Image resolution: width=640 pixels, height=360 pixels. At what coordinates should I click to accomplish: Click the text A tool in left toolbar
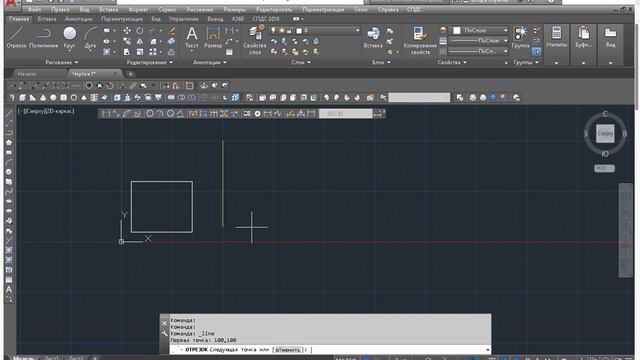(x=9, y=289)
